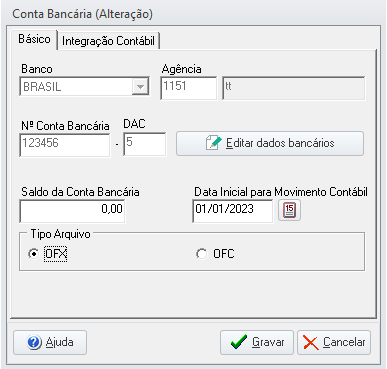Screen dimensions: 387x369
Task: Click the Agência number field showing 1151
Action: coord(189,88)
